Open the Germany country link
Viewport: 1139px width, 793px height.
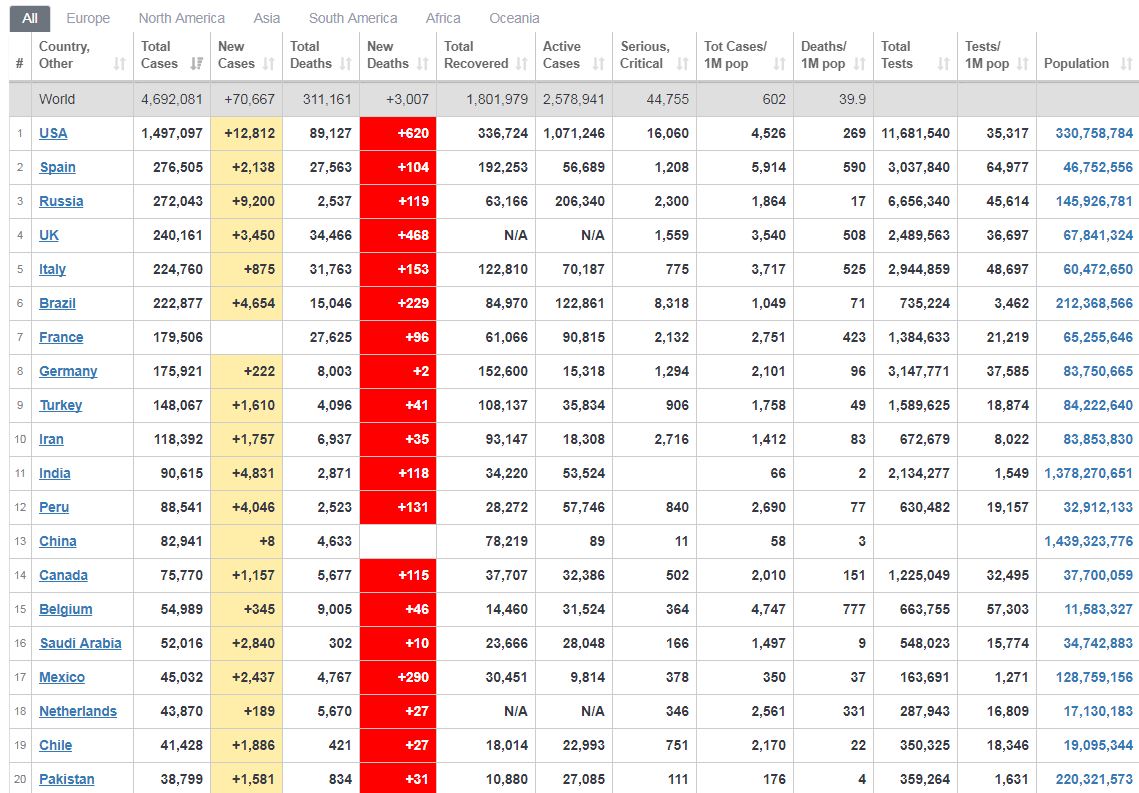click(x=68, y=371)
